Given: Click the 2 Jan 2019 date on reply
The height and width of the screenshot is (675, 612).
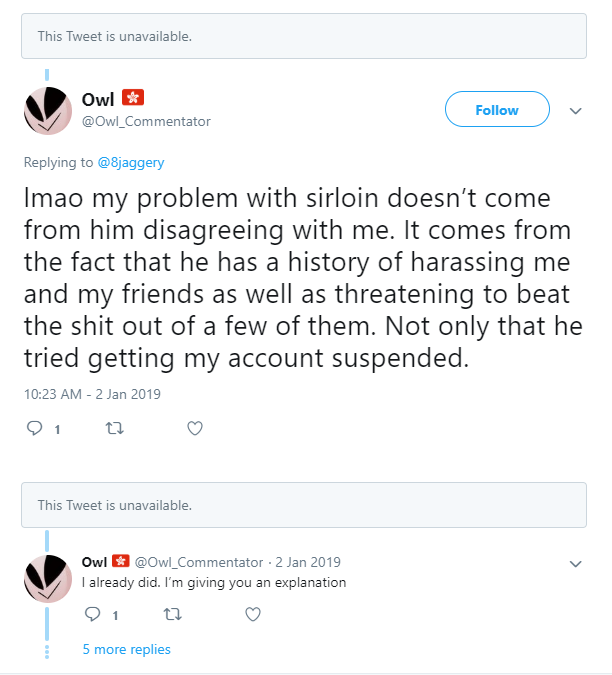Looking at the screenshot, I should pyautogui.click(x=308, y=562).
